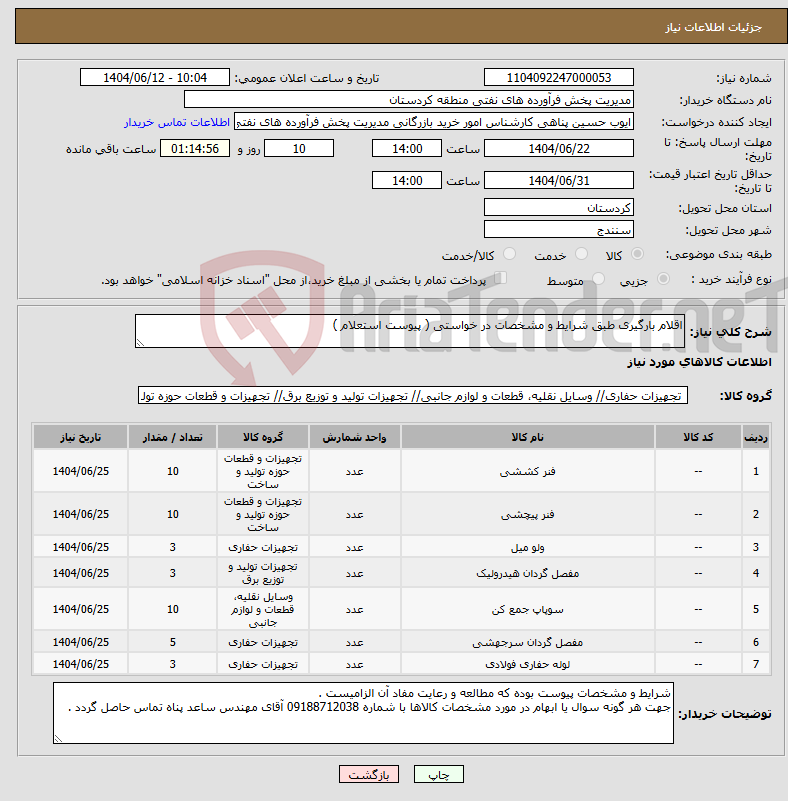The height and width of the screenshot is (801, 788).
Task: Click the نام کالا column header
Action: click(x=528, y=437)
